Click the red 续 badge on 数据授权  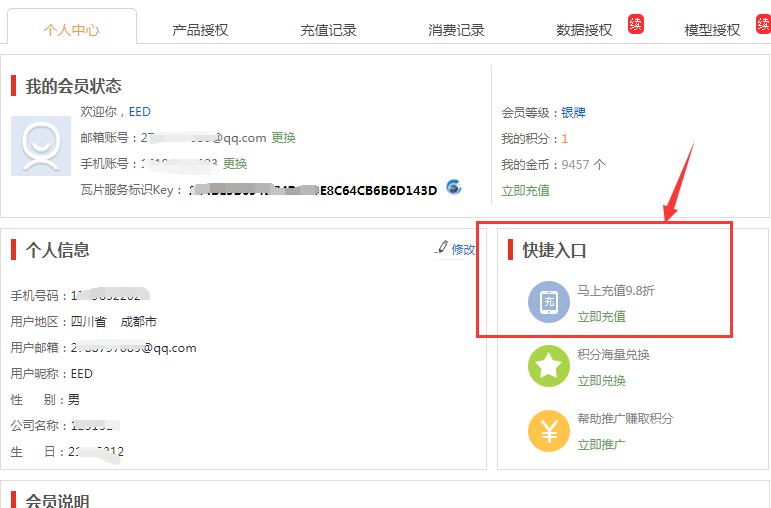point(636,24)
